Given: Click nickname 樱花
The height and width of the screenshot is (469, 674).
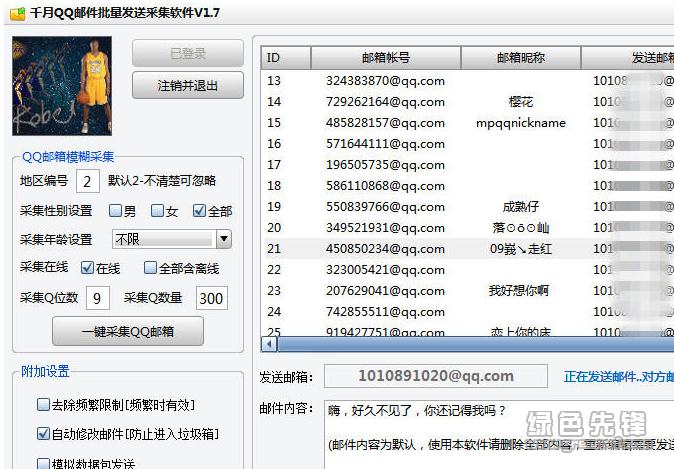Looking at the screenshot, I should [521, 102].
